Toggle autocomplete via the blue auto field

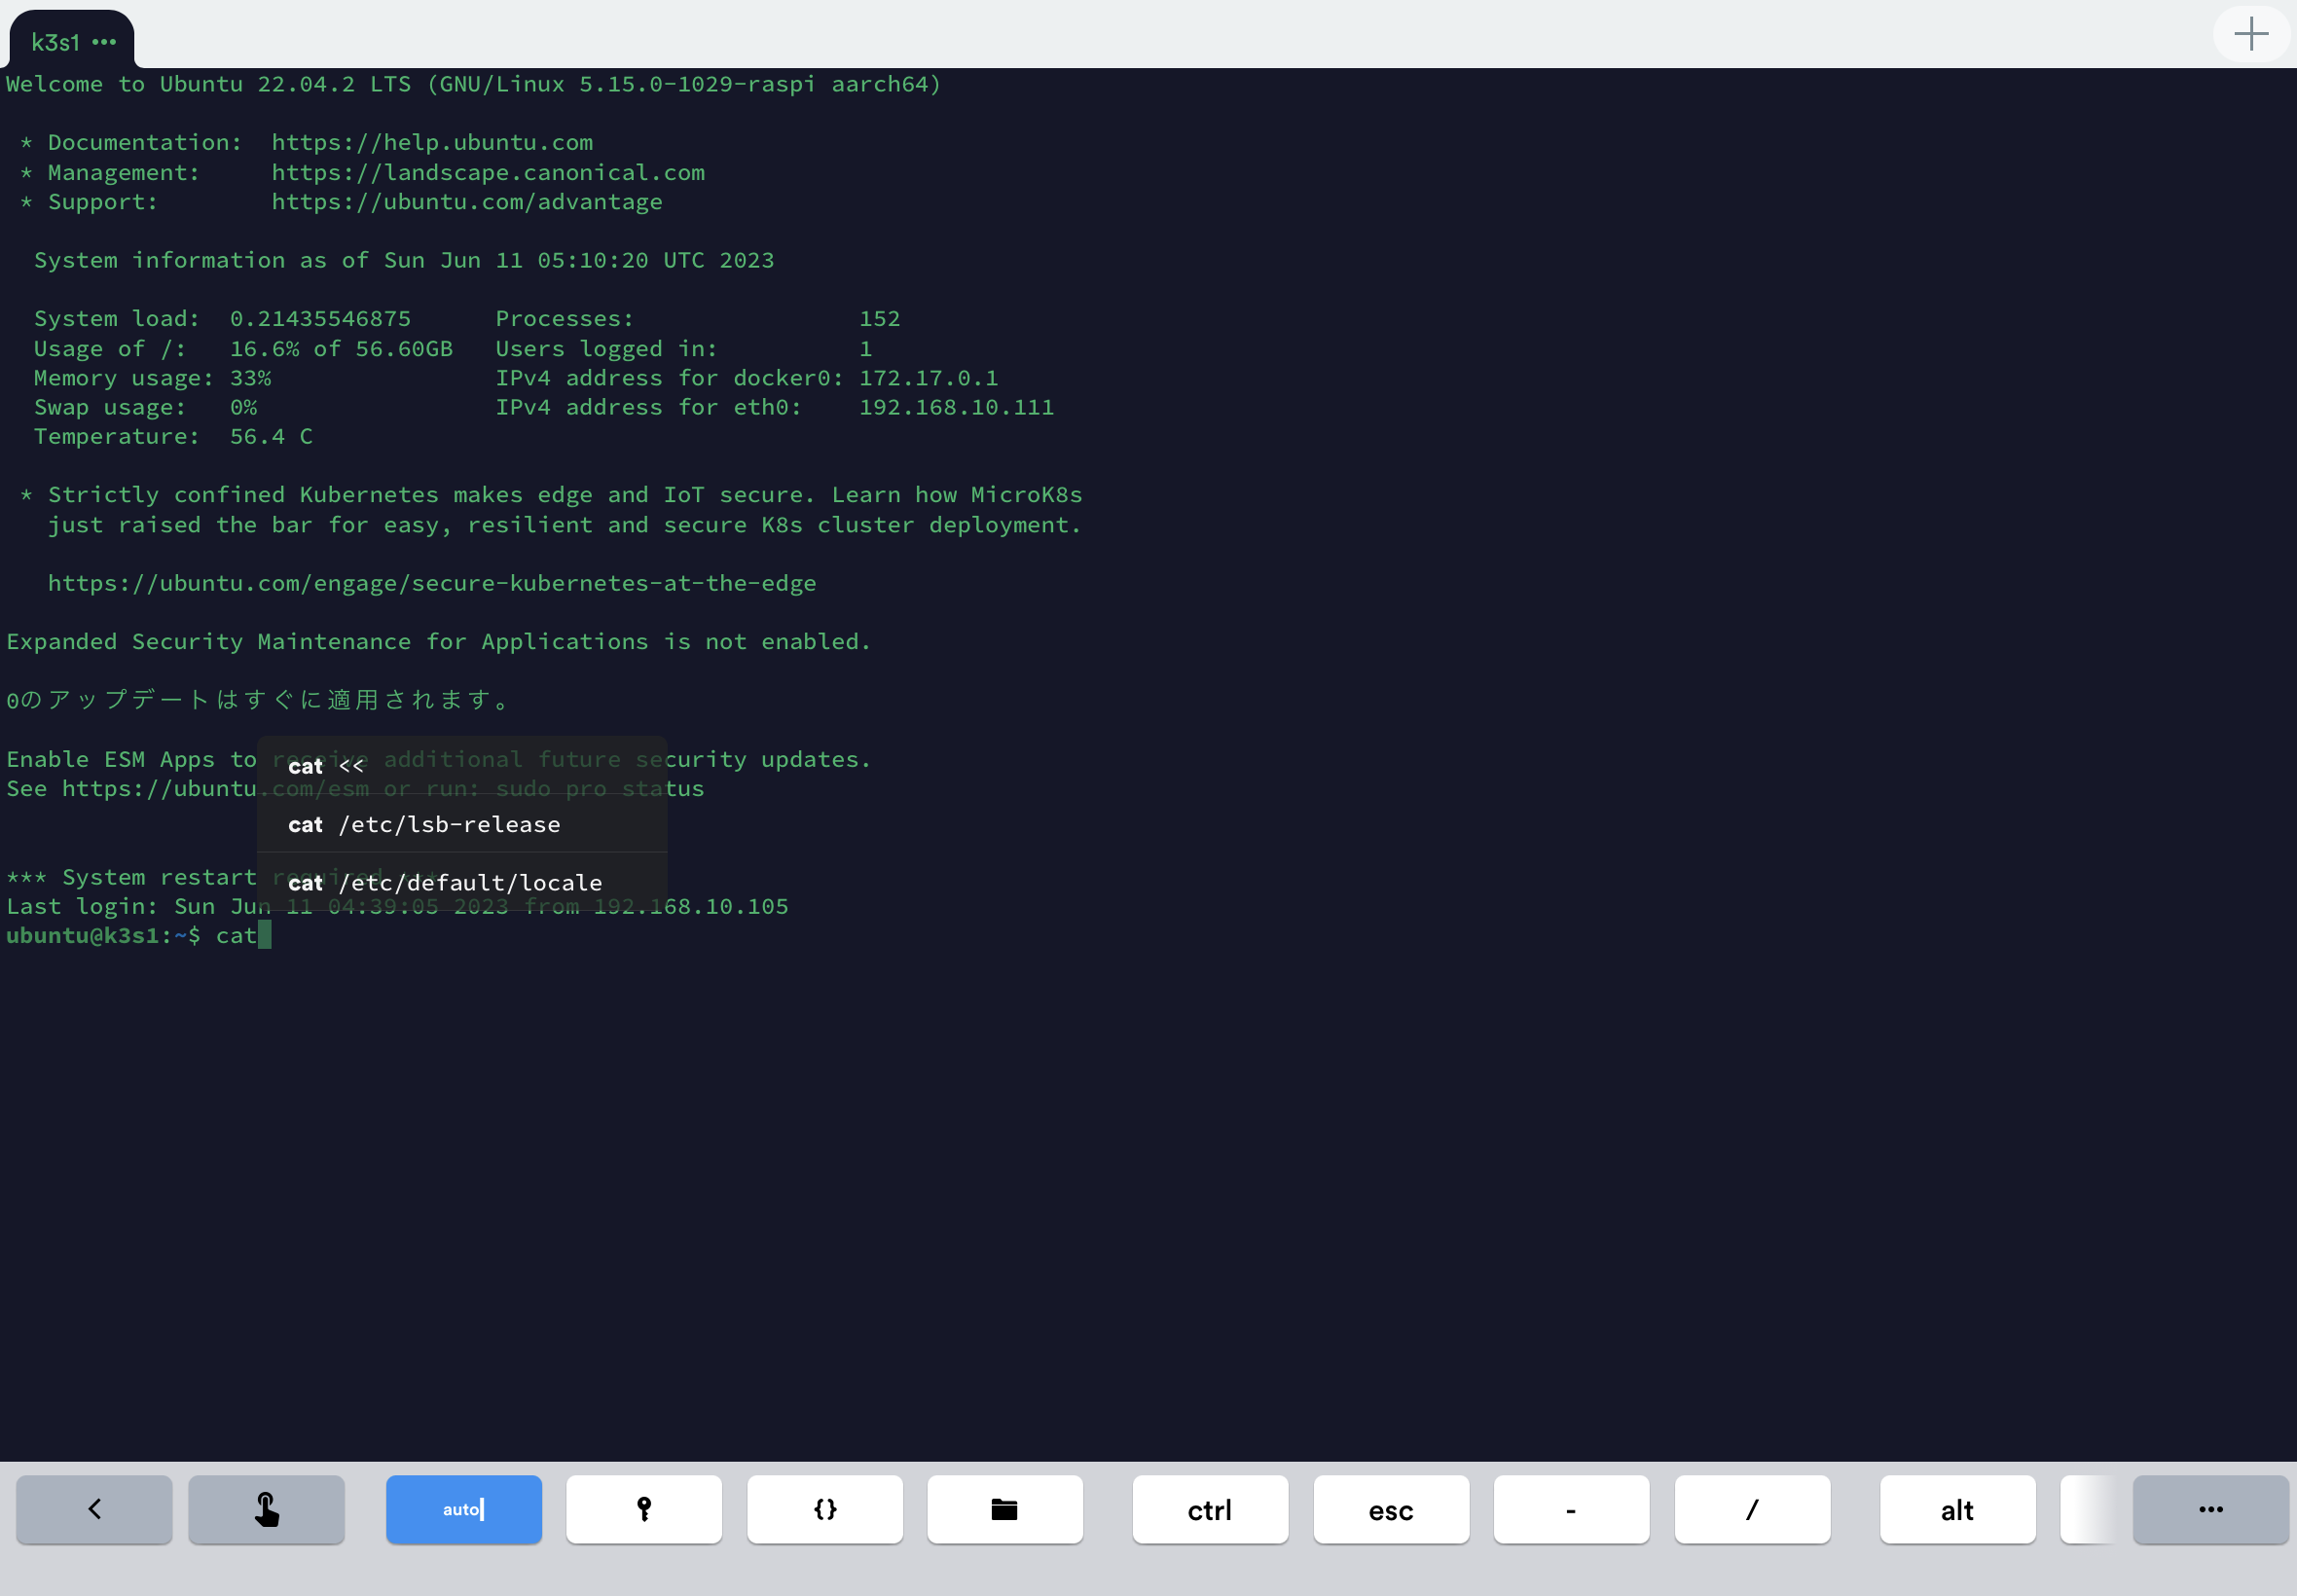point(463,1510)
